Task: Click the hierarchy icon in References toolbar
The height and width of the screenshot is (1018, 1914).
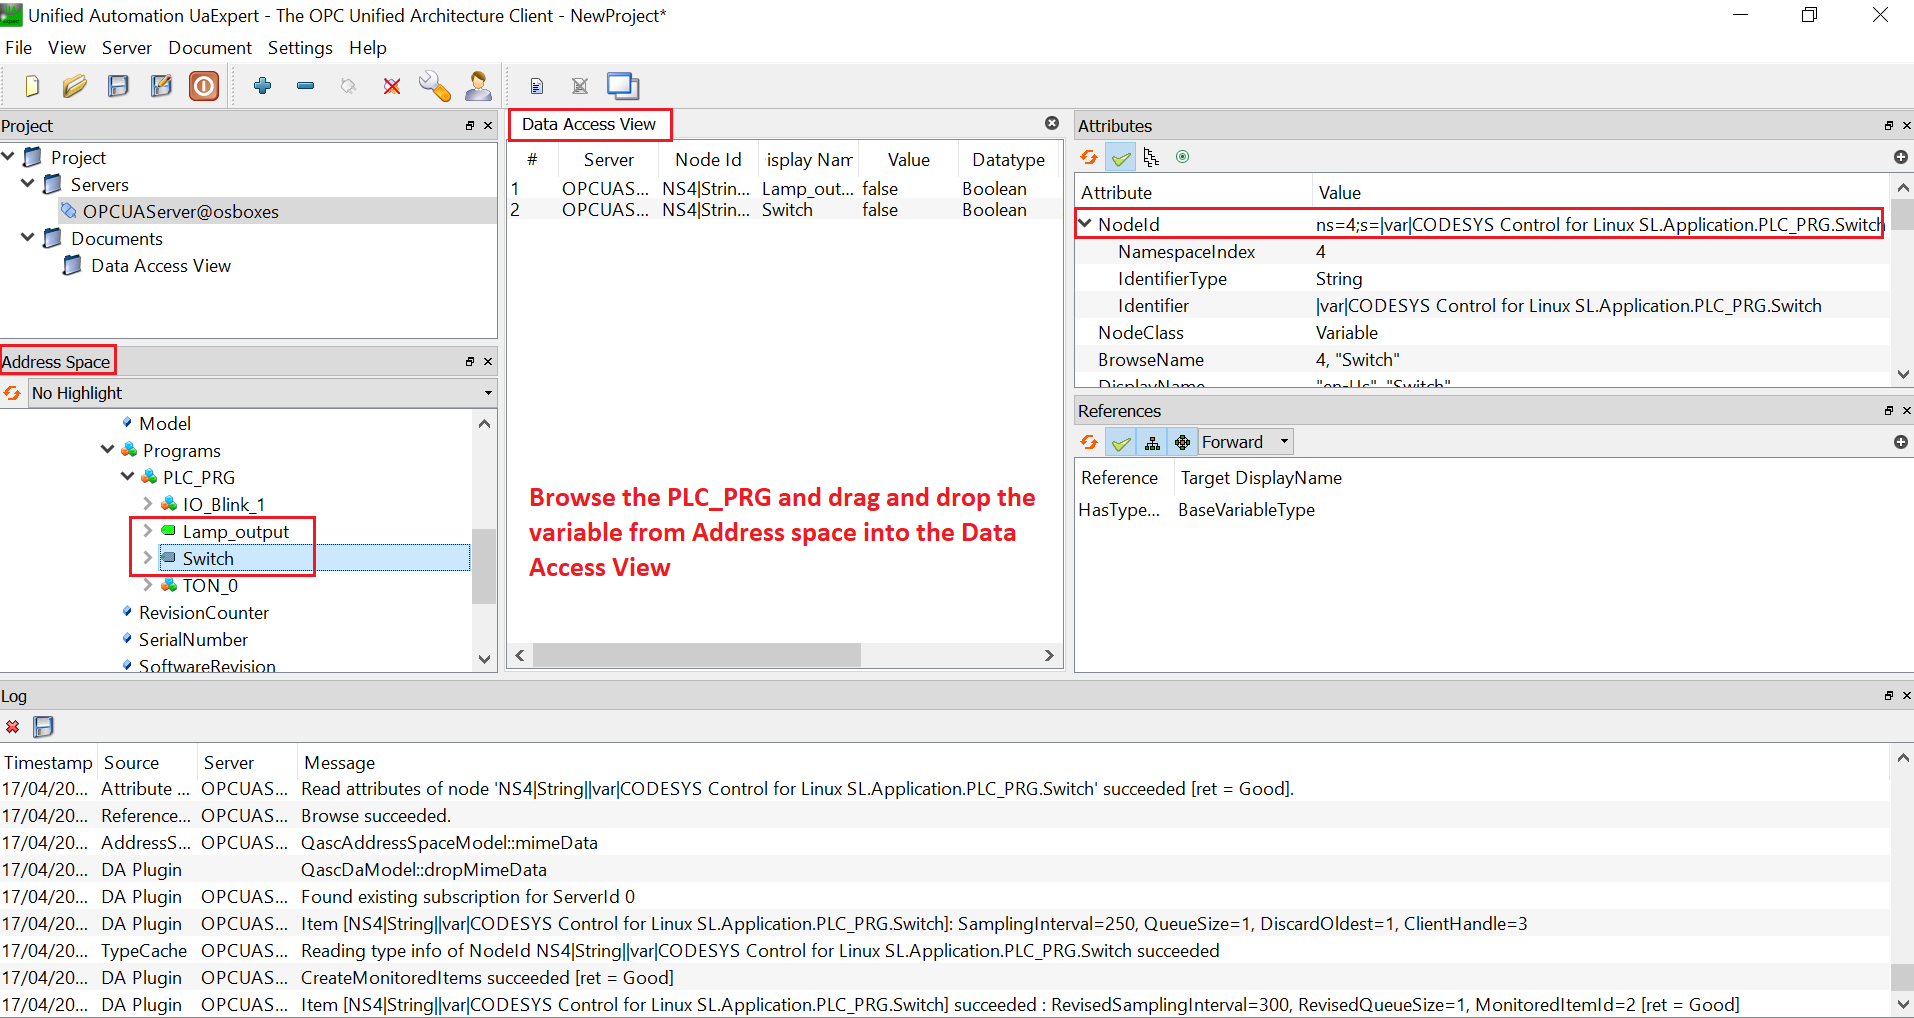Action: pyautogui.click(x=1152, y=442)
